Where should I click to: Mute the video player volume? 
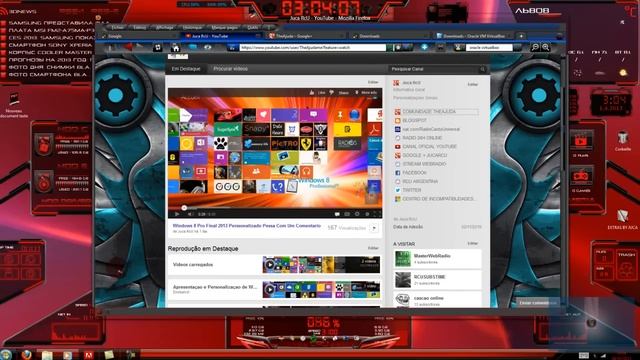[x=190, y=214]
